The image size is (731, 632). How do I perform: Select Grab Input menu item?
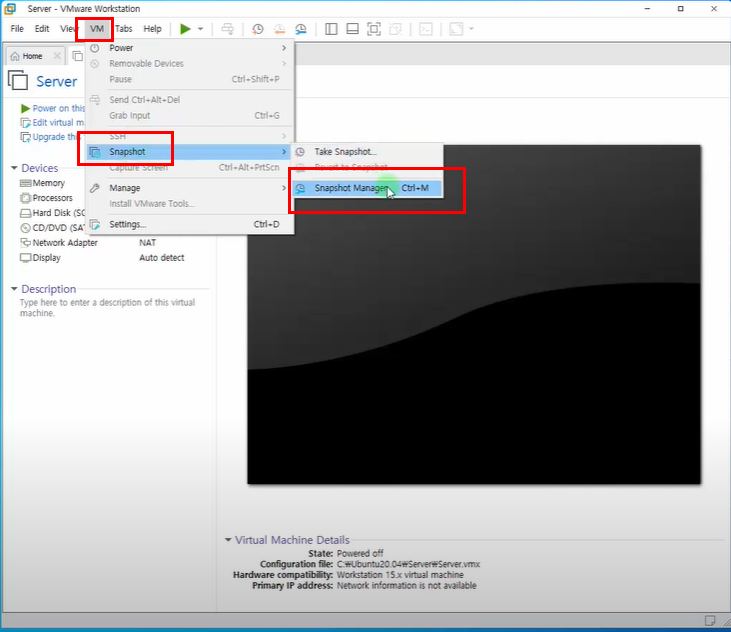[x=189, y=116]
